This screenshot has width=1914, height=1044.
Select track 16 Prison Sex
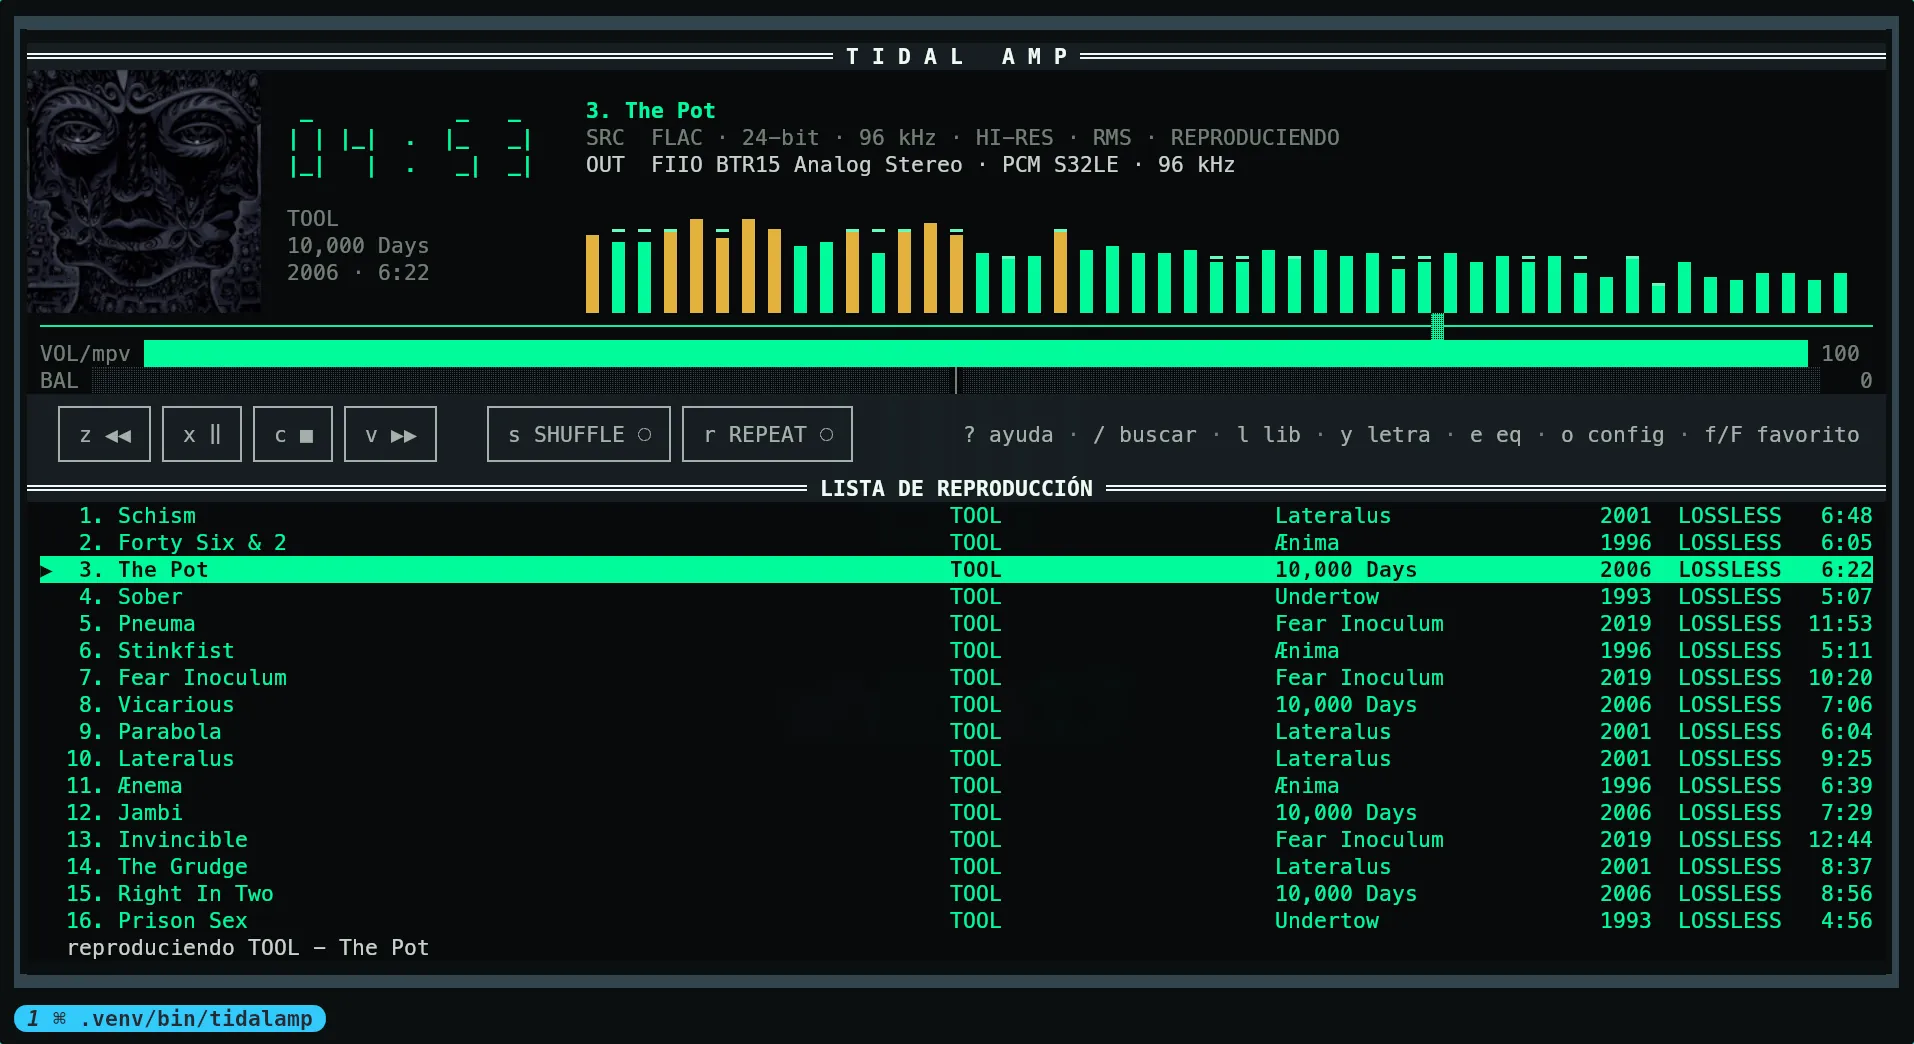tap(956, 921)
